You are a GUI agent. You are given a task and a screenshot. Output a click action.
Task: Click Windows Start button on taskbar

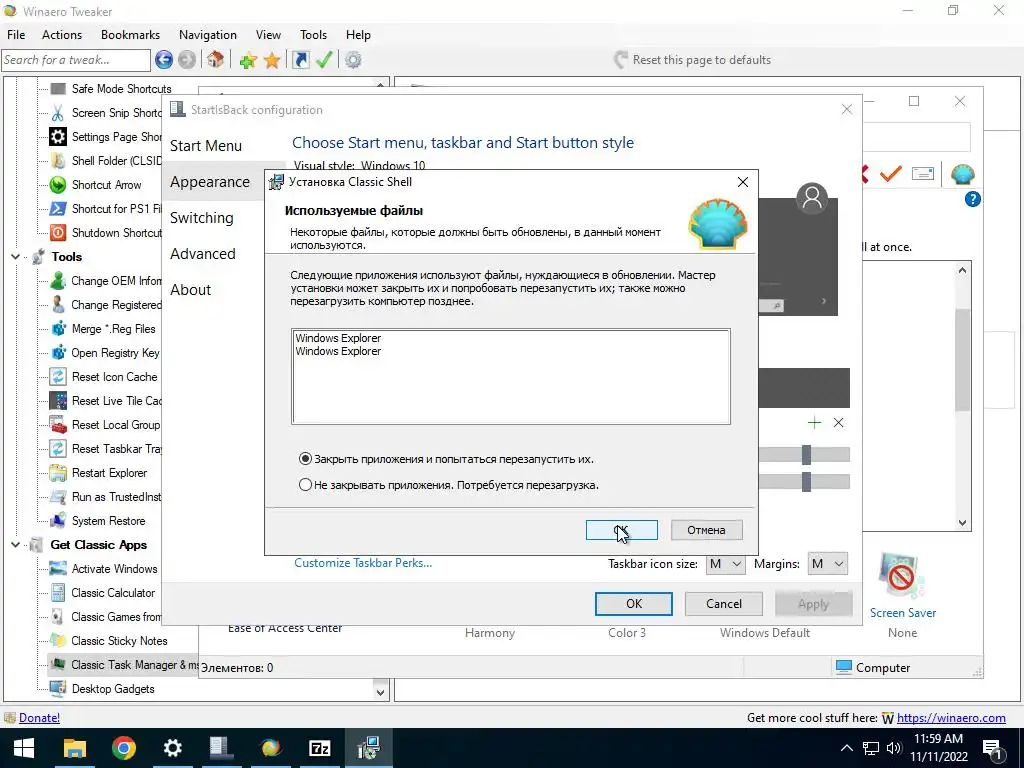pyautogui.click(x=24, y=748)
